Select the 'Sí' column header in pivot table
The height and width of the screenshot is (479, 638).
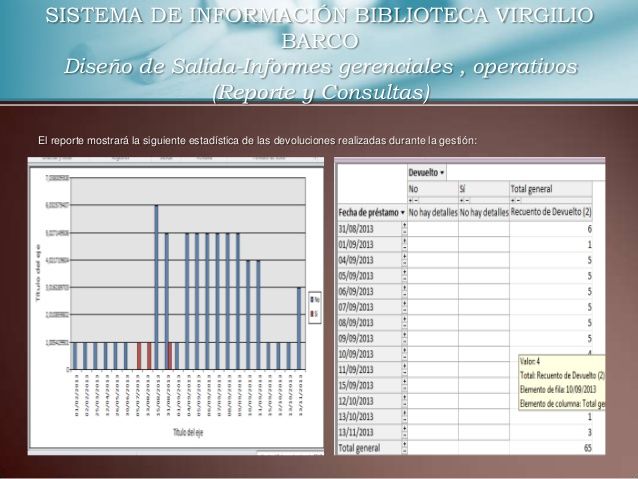coord(484,189)
